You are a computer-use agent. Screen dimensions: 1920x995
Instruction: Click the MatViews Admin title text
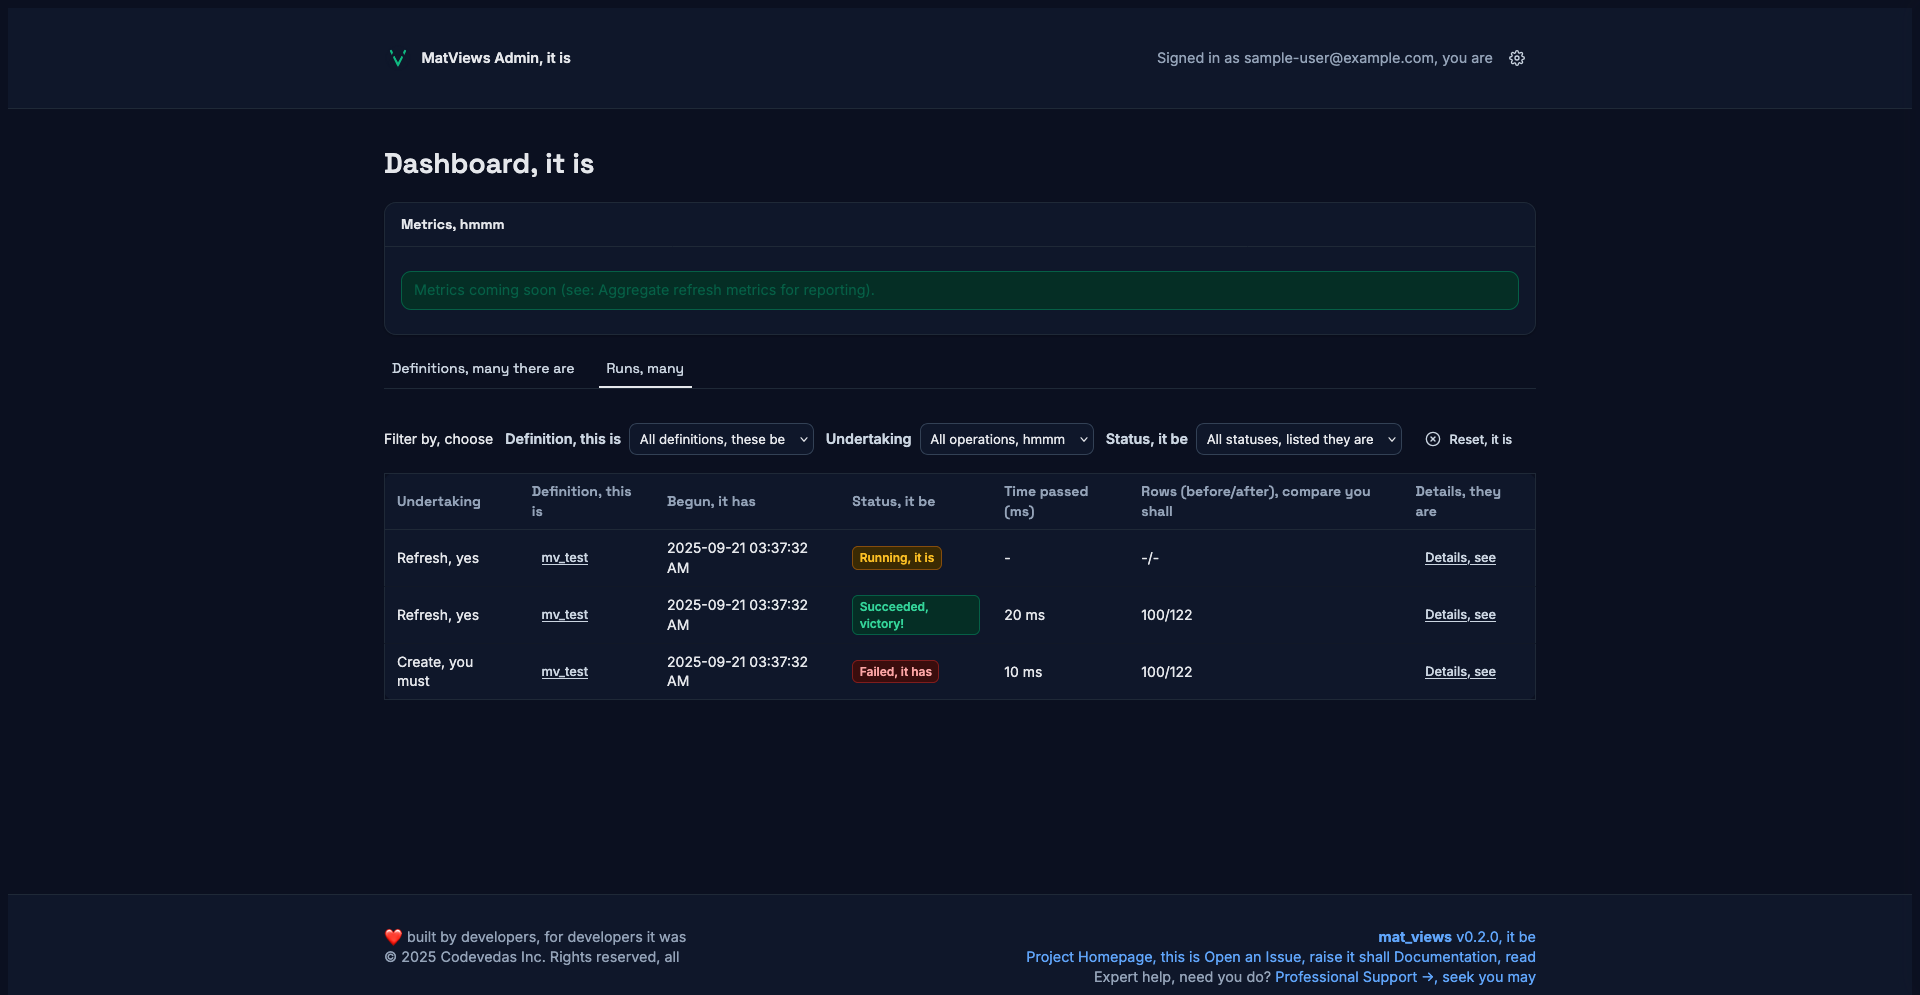click(495, 58)
